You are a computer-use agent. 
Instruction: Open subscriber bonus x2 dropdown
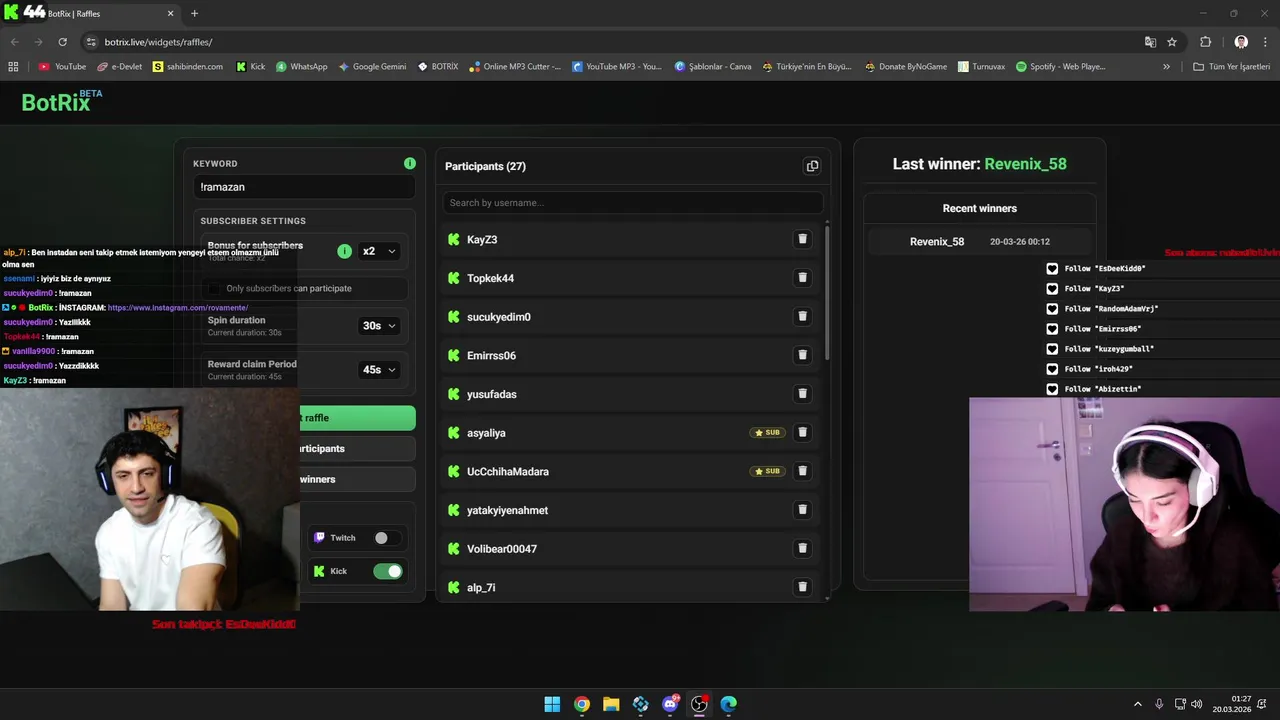coord(379,251)
